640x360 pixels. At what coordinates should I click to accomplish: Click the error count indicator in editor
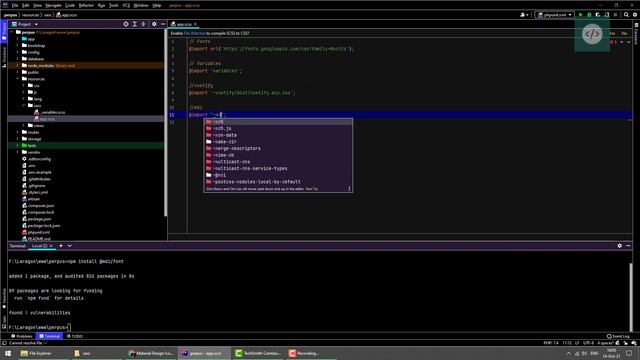point(613,42)
